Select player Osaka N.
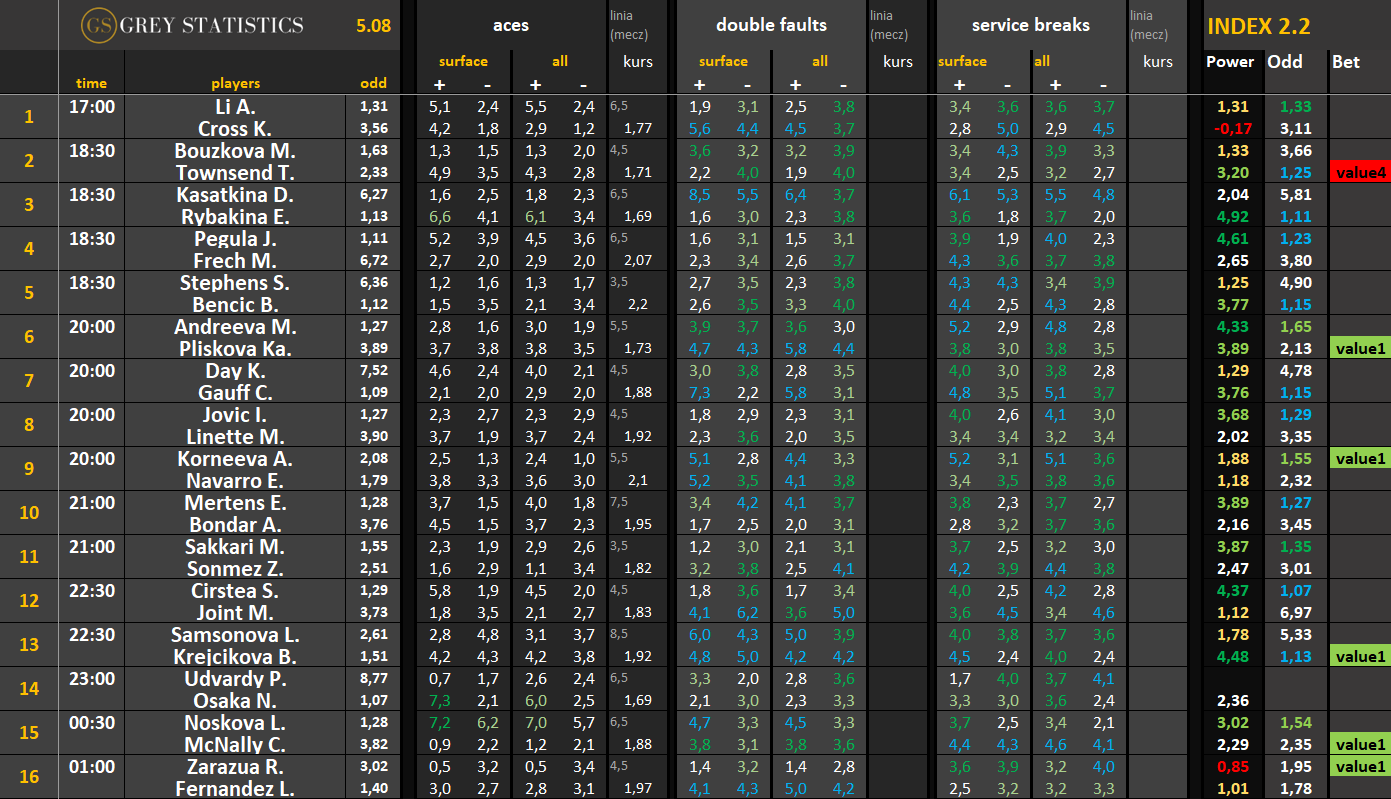 [x=235, y=700]
